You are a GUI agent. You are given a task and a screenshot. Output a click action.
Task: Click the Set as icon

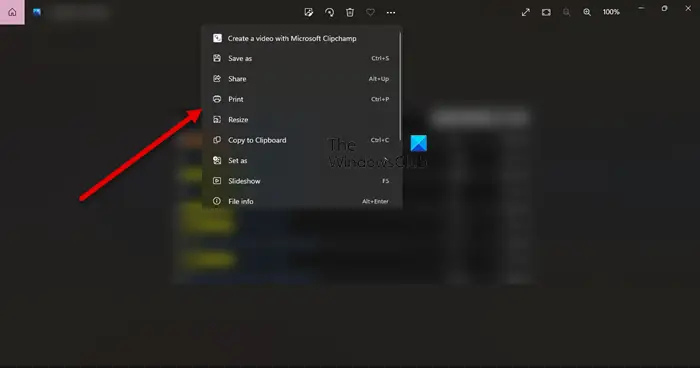click(x=217, y=161)
